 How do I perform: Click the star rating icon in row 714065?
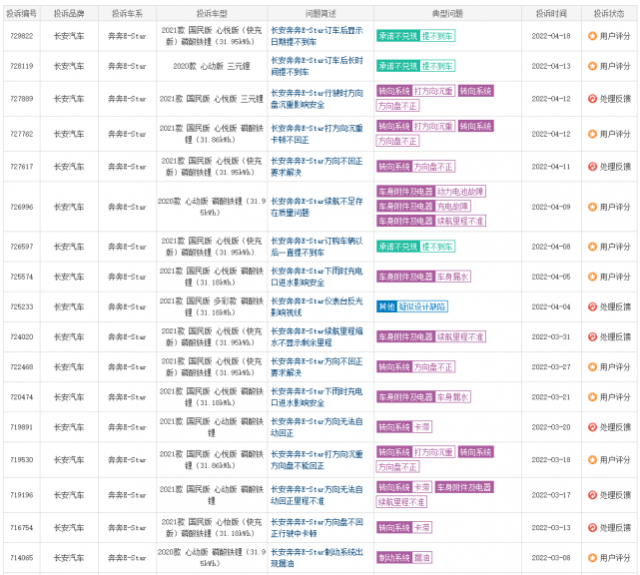coord(592,558)
